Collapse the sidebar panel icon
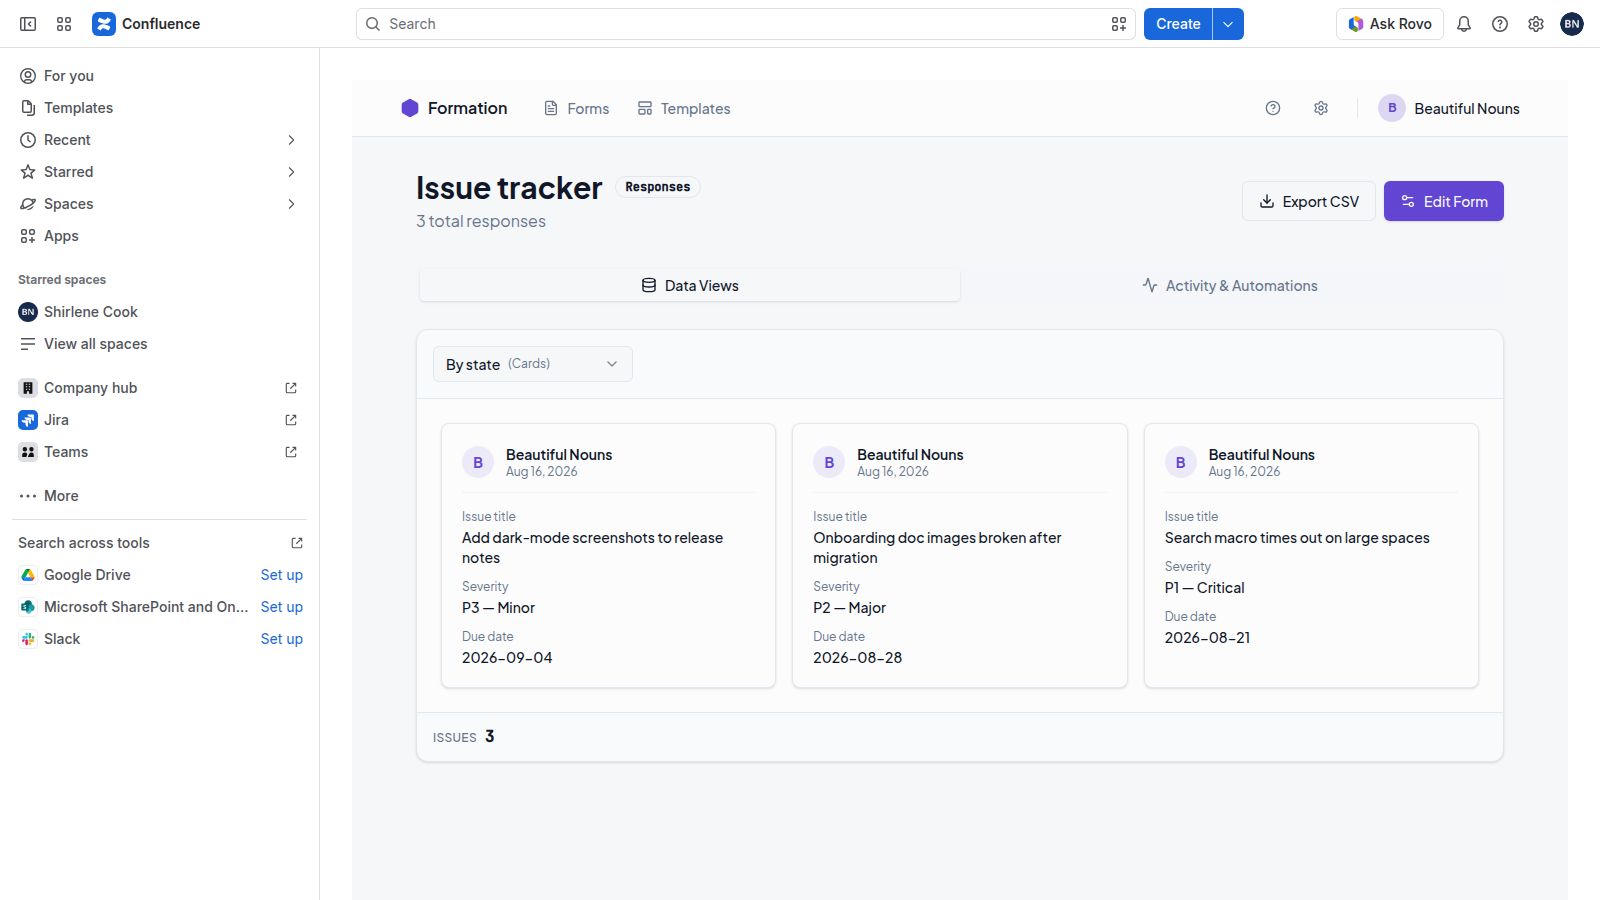This screenshot has height=900, width=1600. [x=28, y=24]
